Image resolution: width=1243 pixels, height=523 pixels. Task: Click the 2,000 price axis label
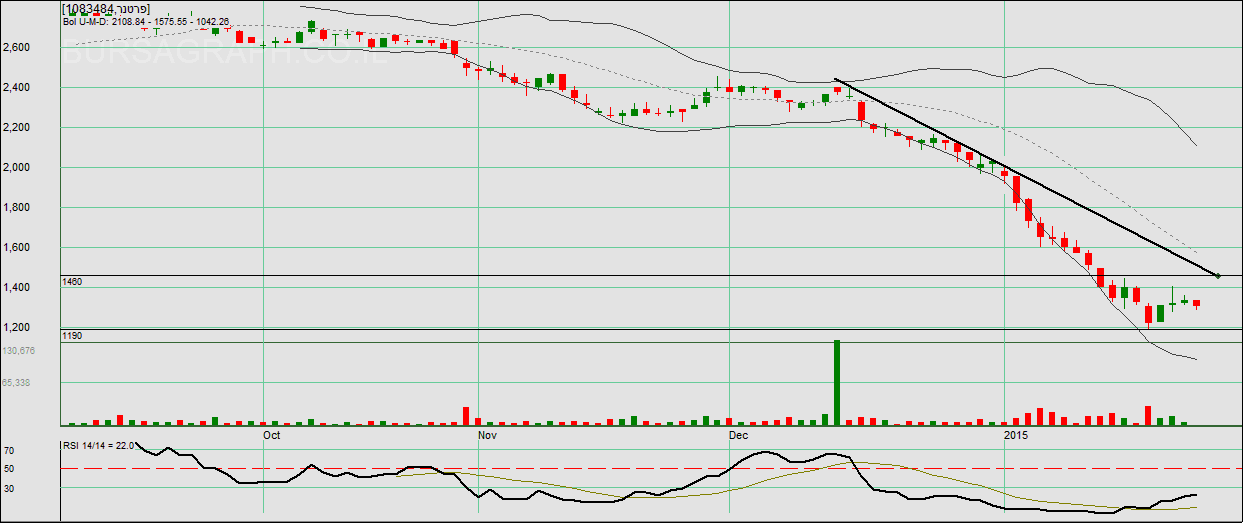(x=17, y=168)
